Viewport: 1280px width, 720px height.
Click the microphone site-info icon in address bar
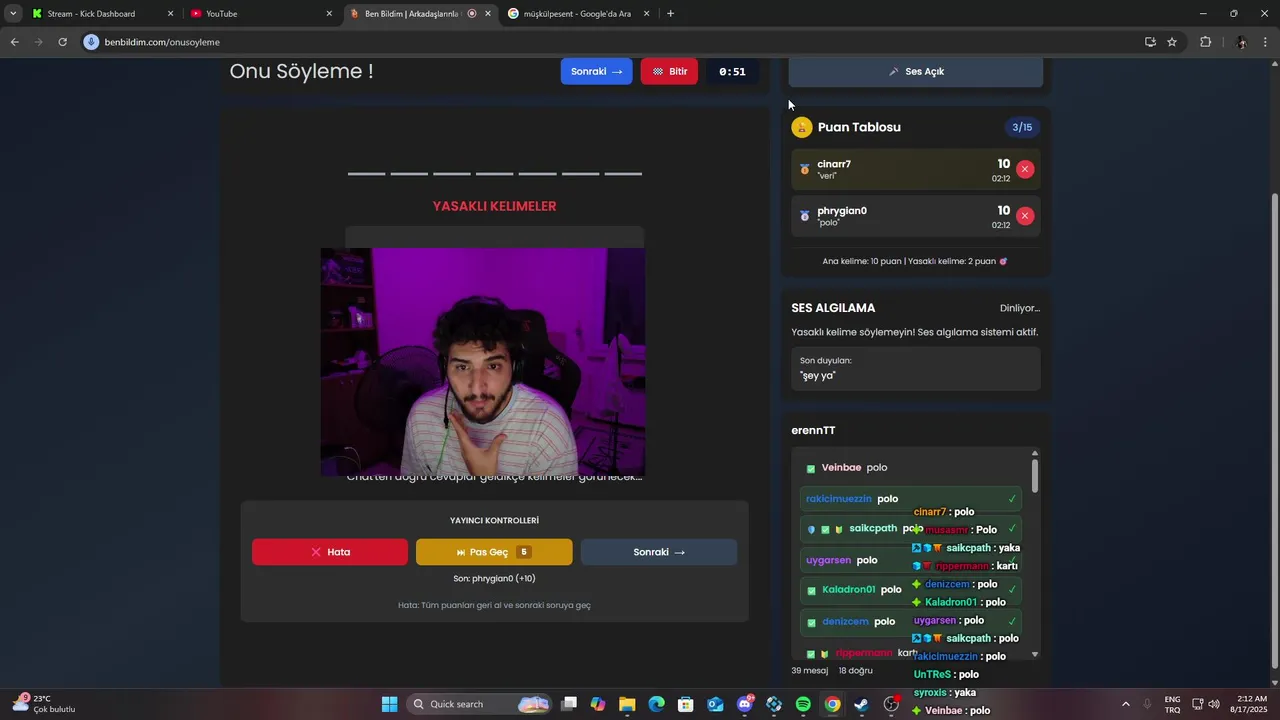[x=92, y=42]
